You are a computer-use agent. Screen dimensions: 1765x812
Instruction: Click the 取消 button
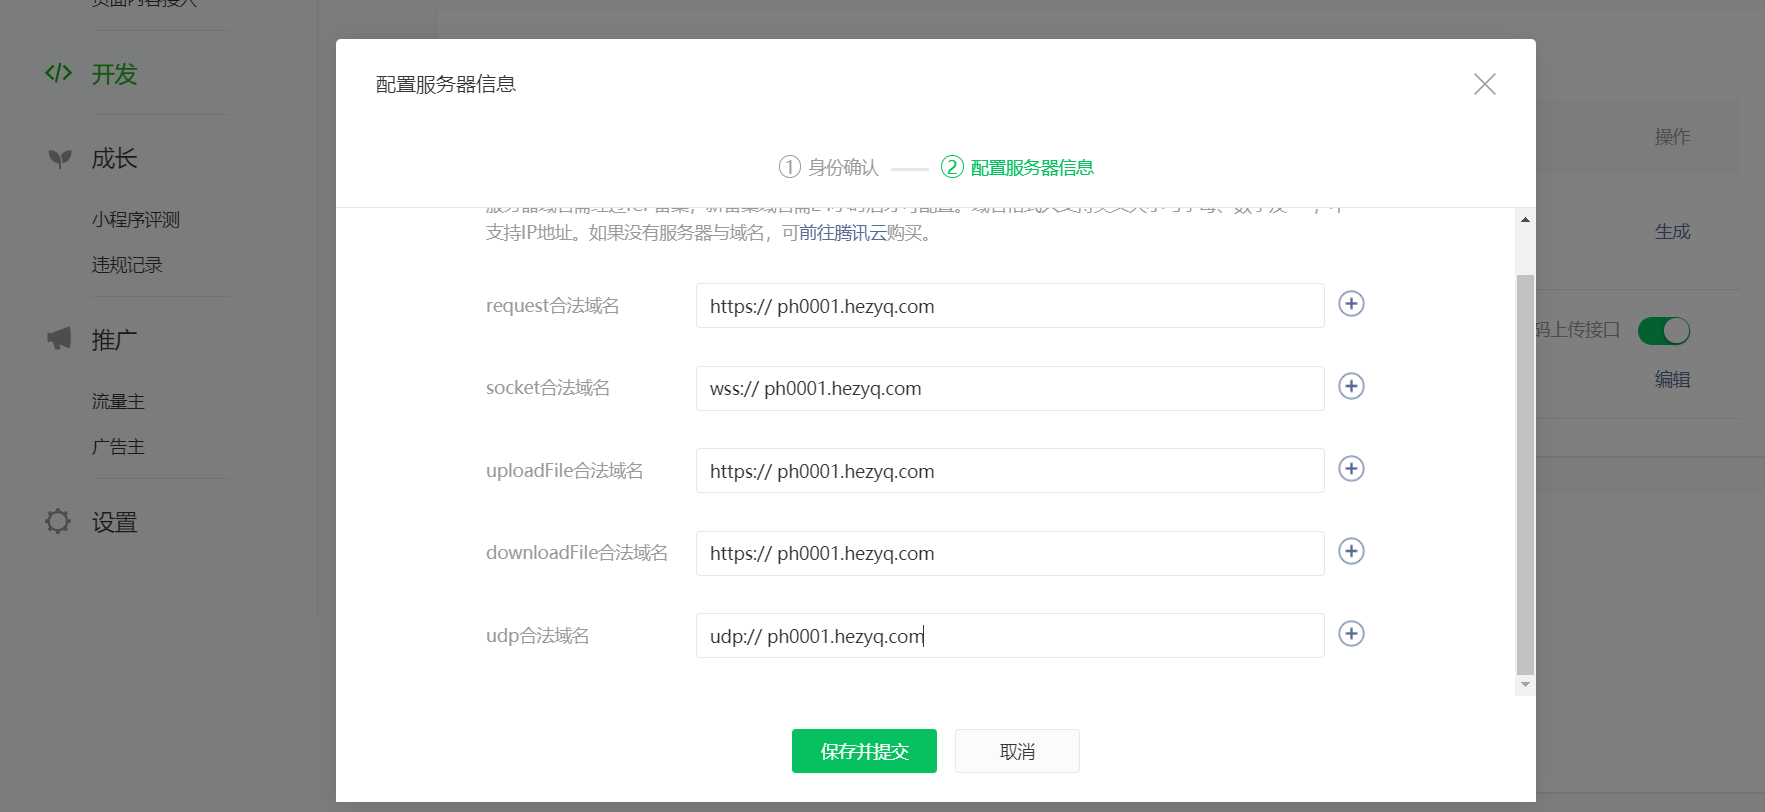(1017, 751)
